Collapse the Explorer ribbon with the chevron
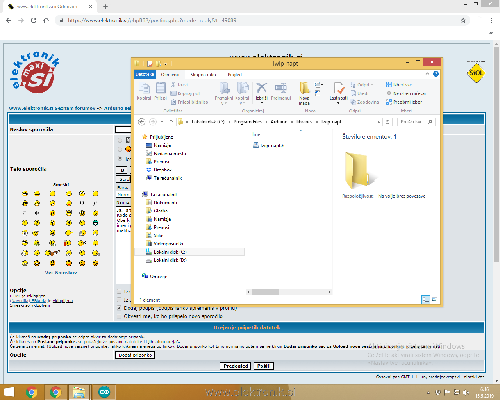This screenshot has width=500, height=400. point(428,74)
